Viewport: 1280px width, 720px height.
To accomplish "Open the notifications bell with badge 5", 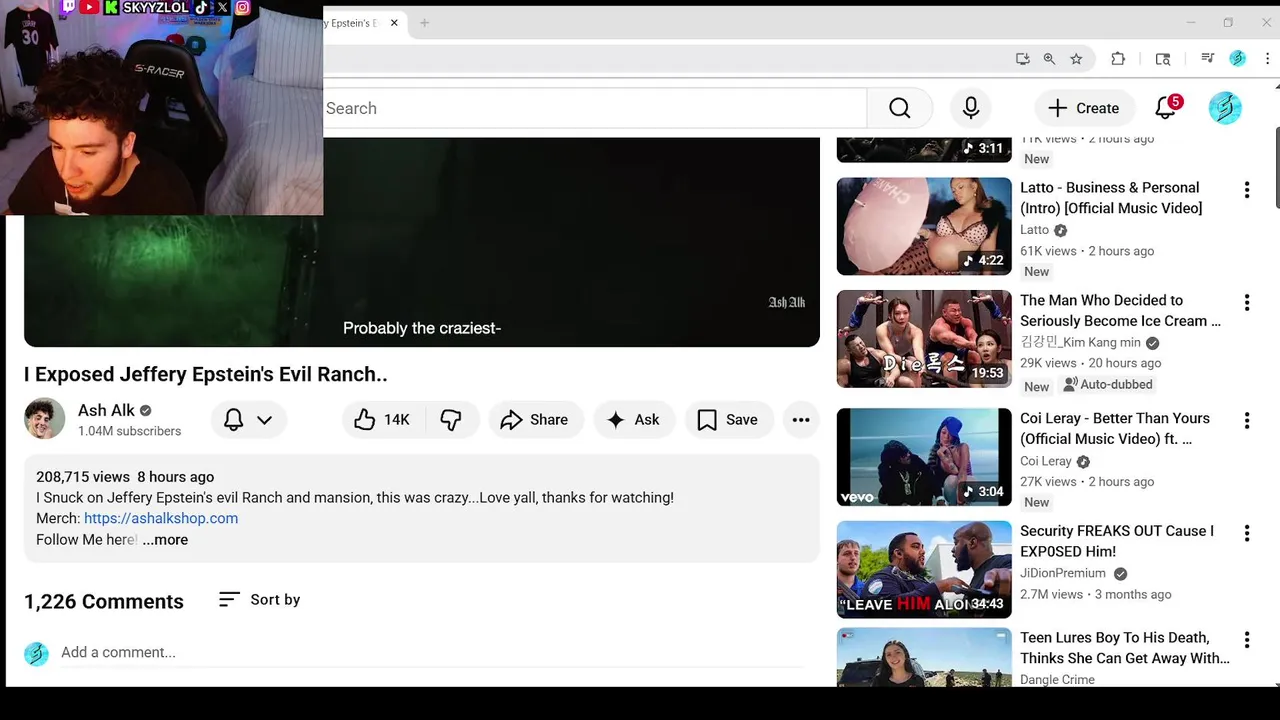I will pyautogui.click(x=1166, y=107).
